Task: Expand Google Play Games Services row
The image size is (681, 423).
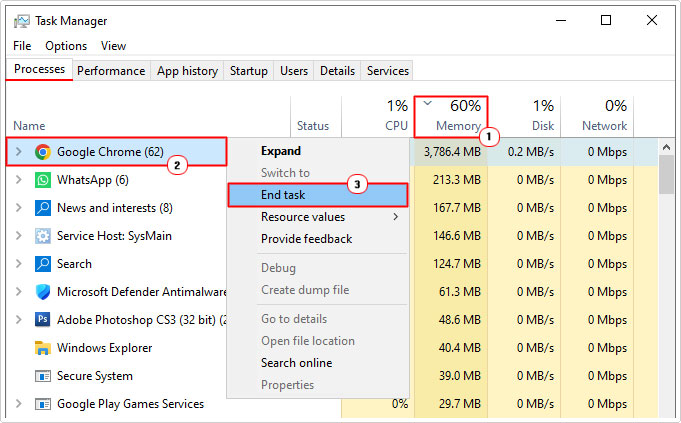Action: point(19,404)
